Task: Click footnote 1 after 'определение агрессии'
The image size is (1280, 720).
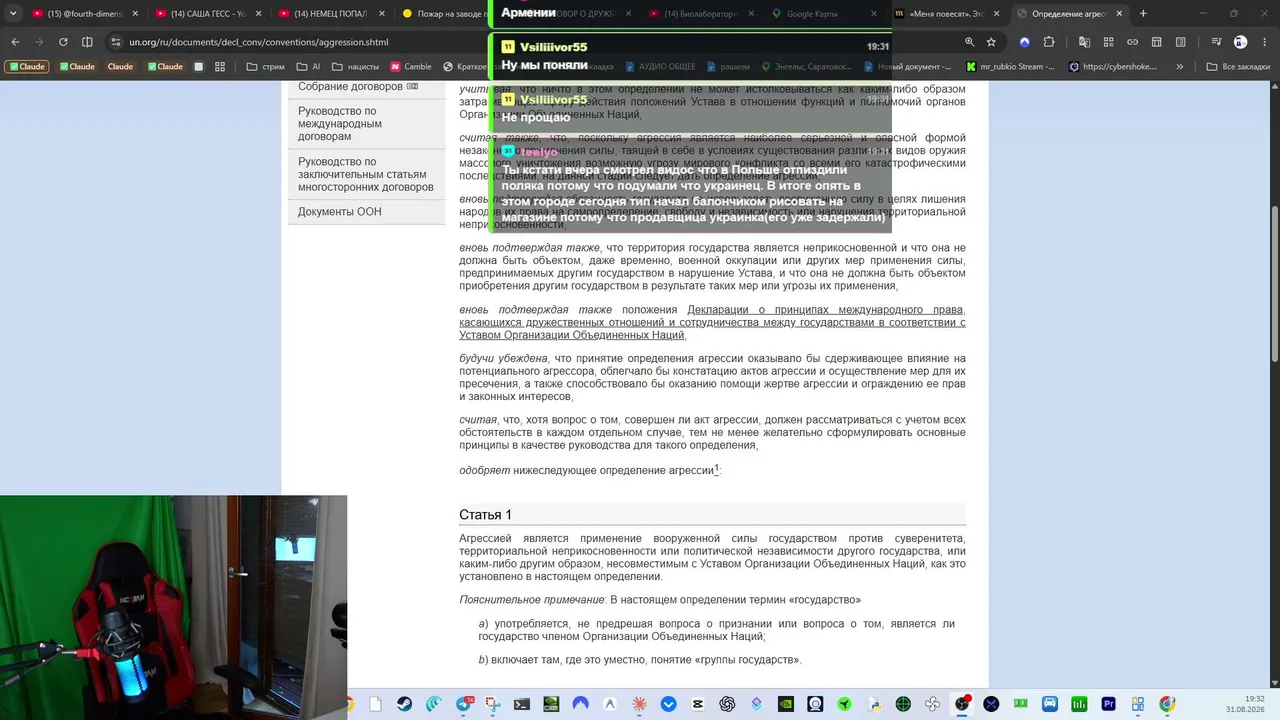Action: tap(716, 469)
